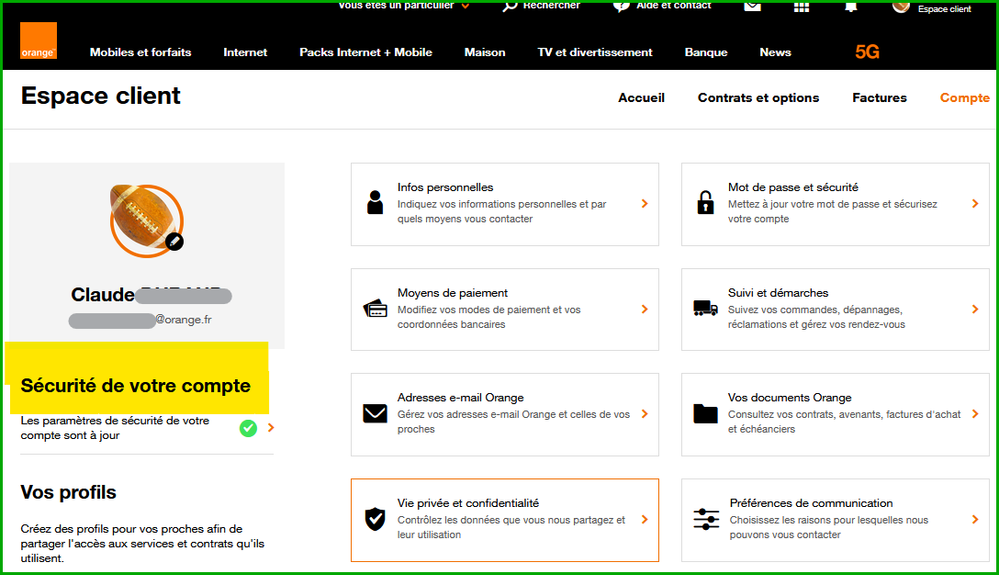Click the credit card Moyens de paiement icon
999x575 pixels.
[x=375, y=309]
